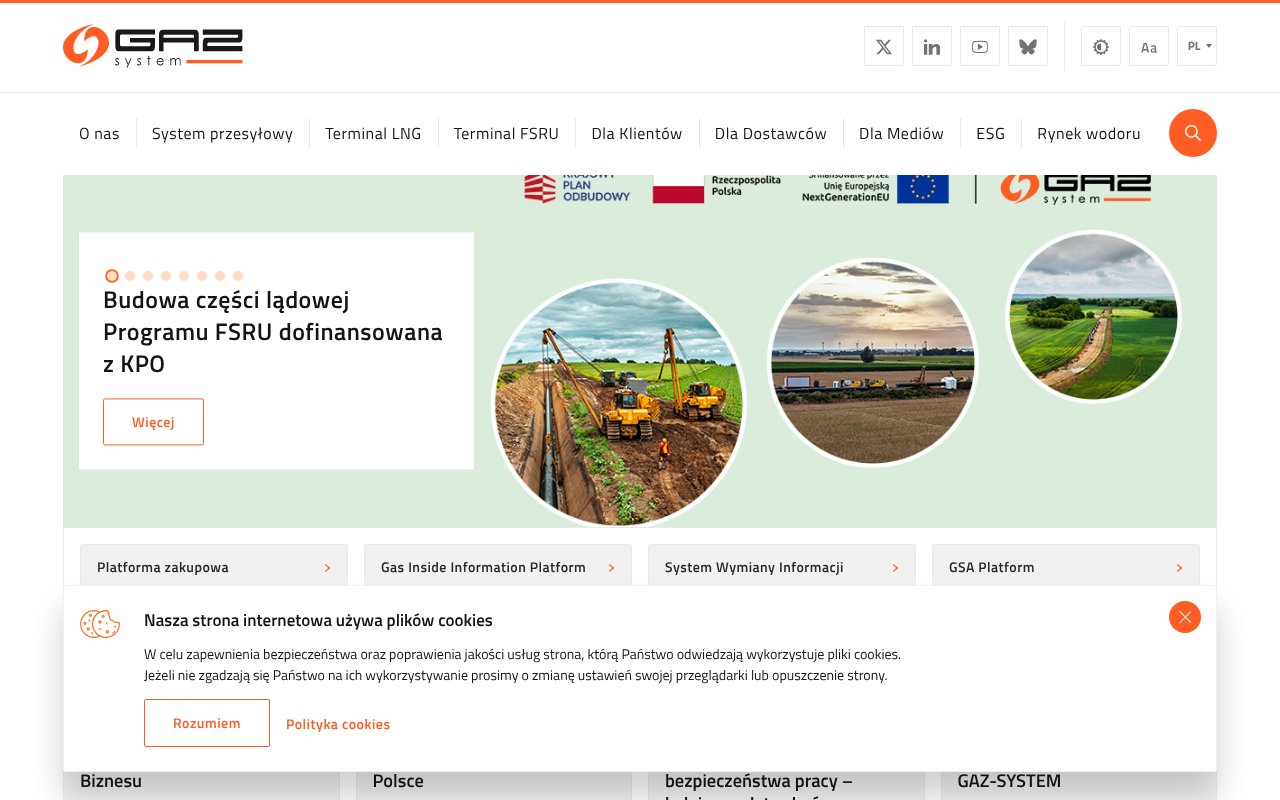Open the Polityka cookies link
Viewport: 1280px width, 800px height.
pyautogui.click(x=338, y=723)
